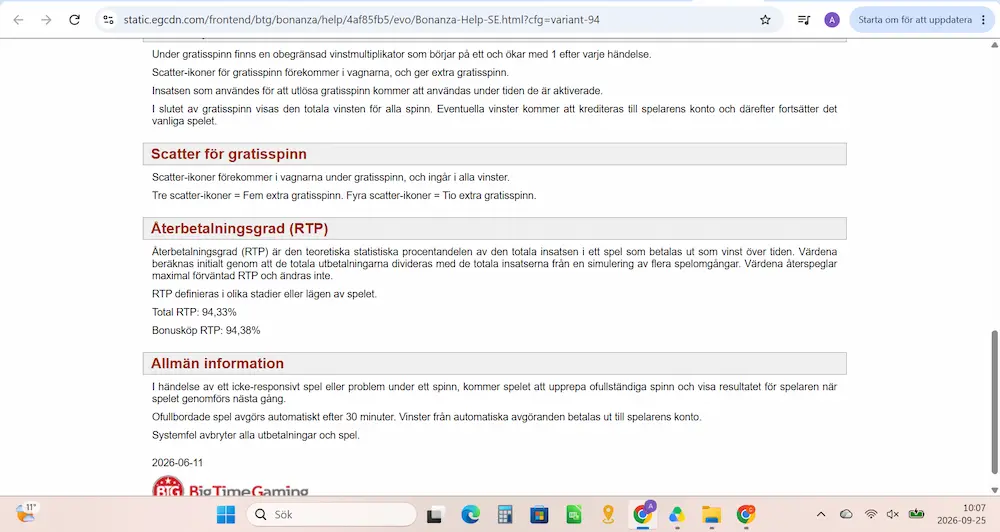Open the green spreadsheet app in taskbar

[x=573, y=514]
